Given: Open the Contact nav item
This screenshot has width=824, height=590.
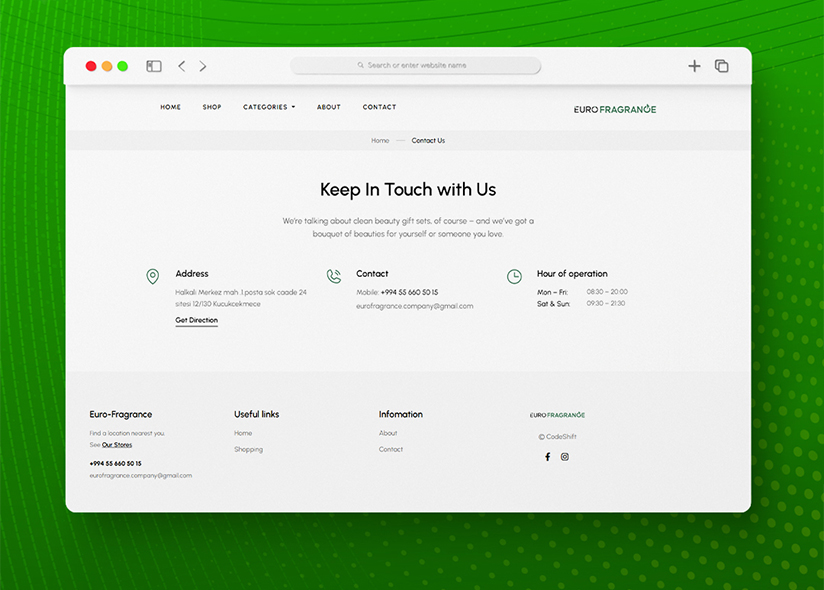Looking at the screenshot, I should coord(379,107).
